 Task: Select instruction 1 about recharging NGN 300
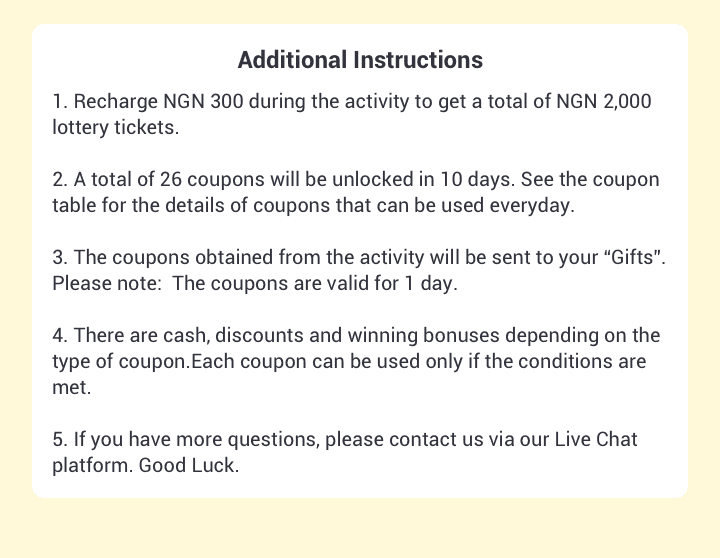tap(354, 115)
